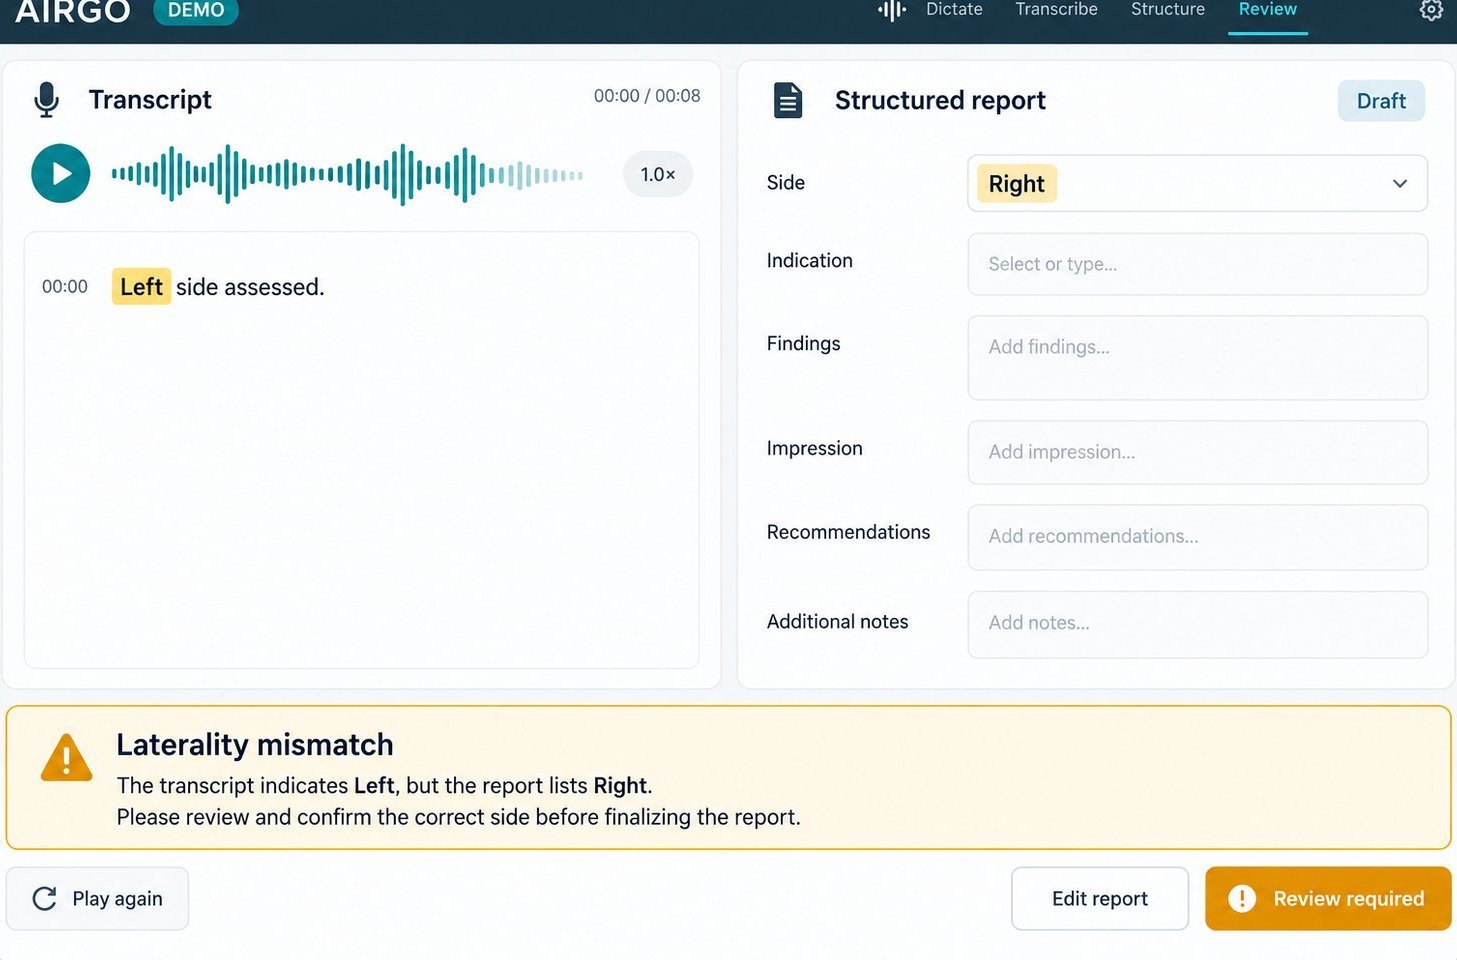1457x960 pixels.
Task: Switch to the Dictate tab
Action: pyautogui.click(x=954, y=9)
